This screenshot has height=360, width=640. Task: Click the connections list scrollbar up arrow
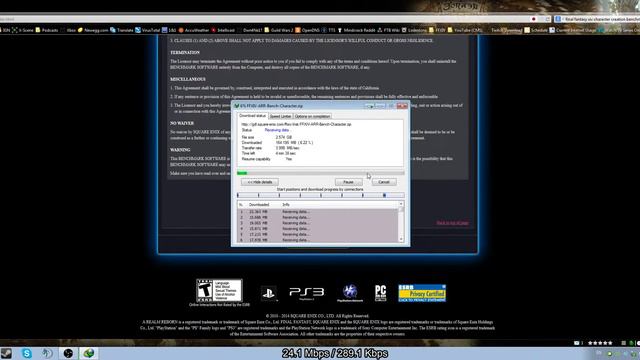(x=401, y=204)
